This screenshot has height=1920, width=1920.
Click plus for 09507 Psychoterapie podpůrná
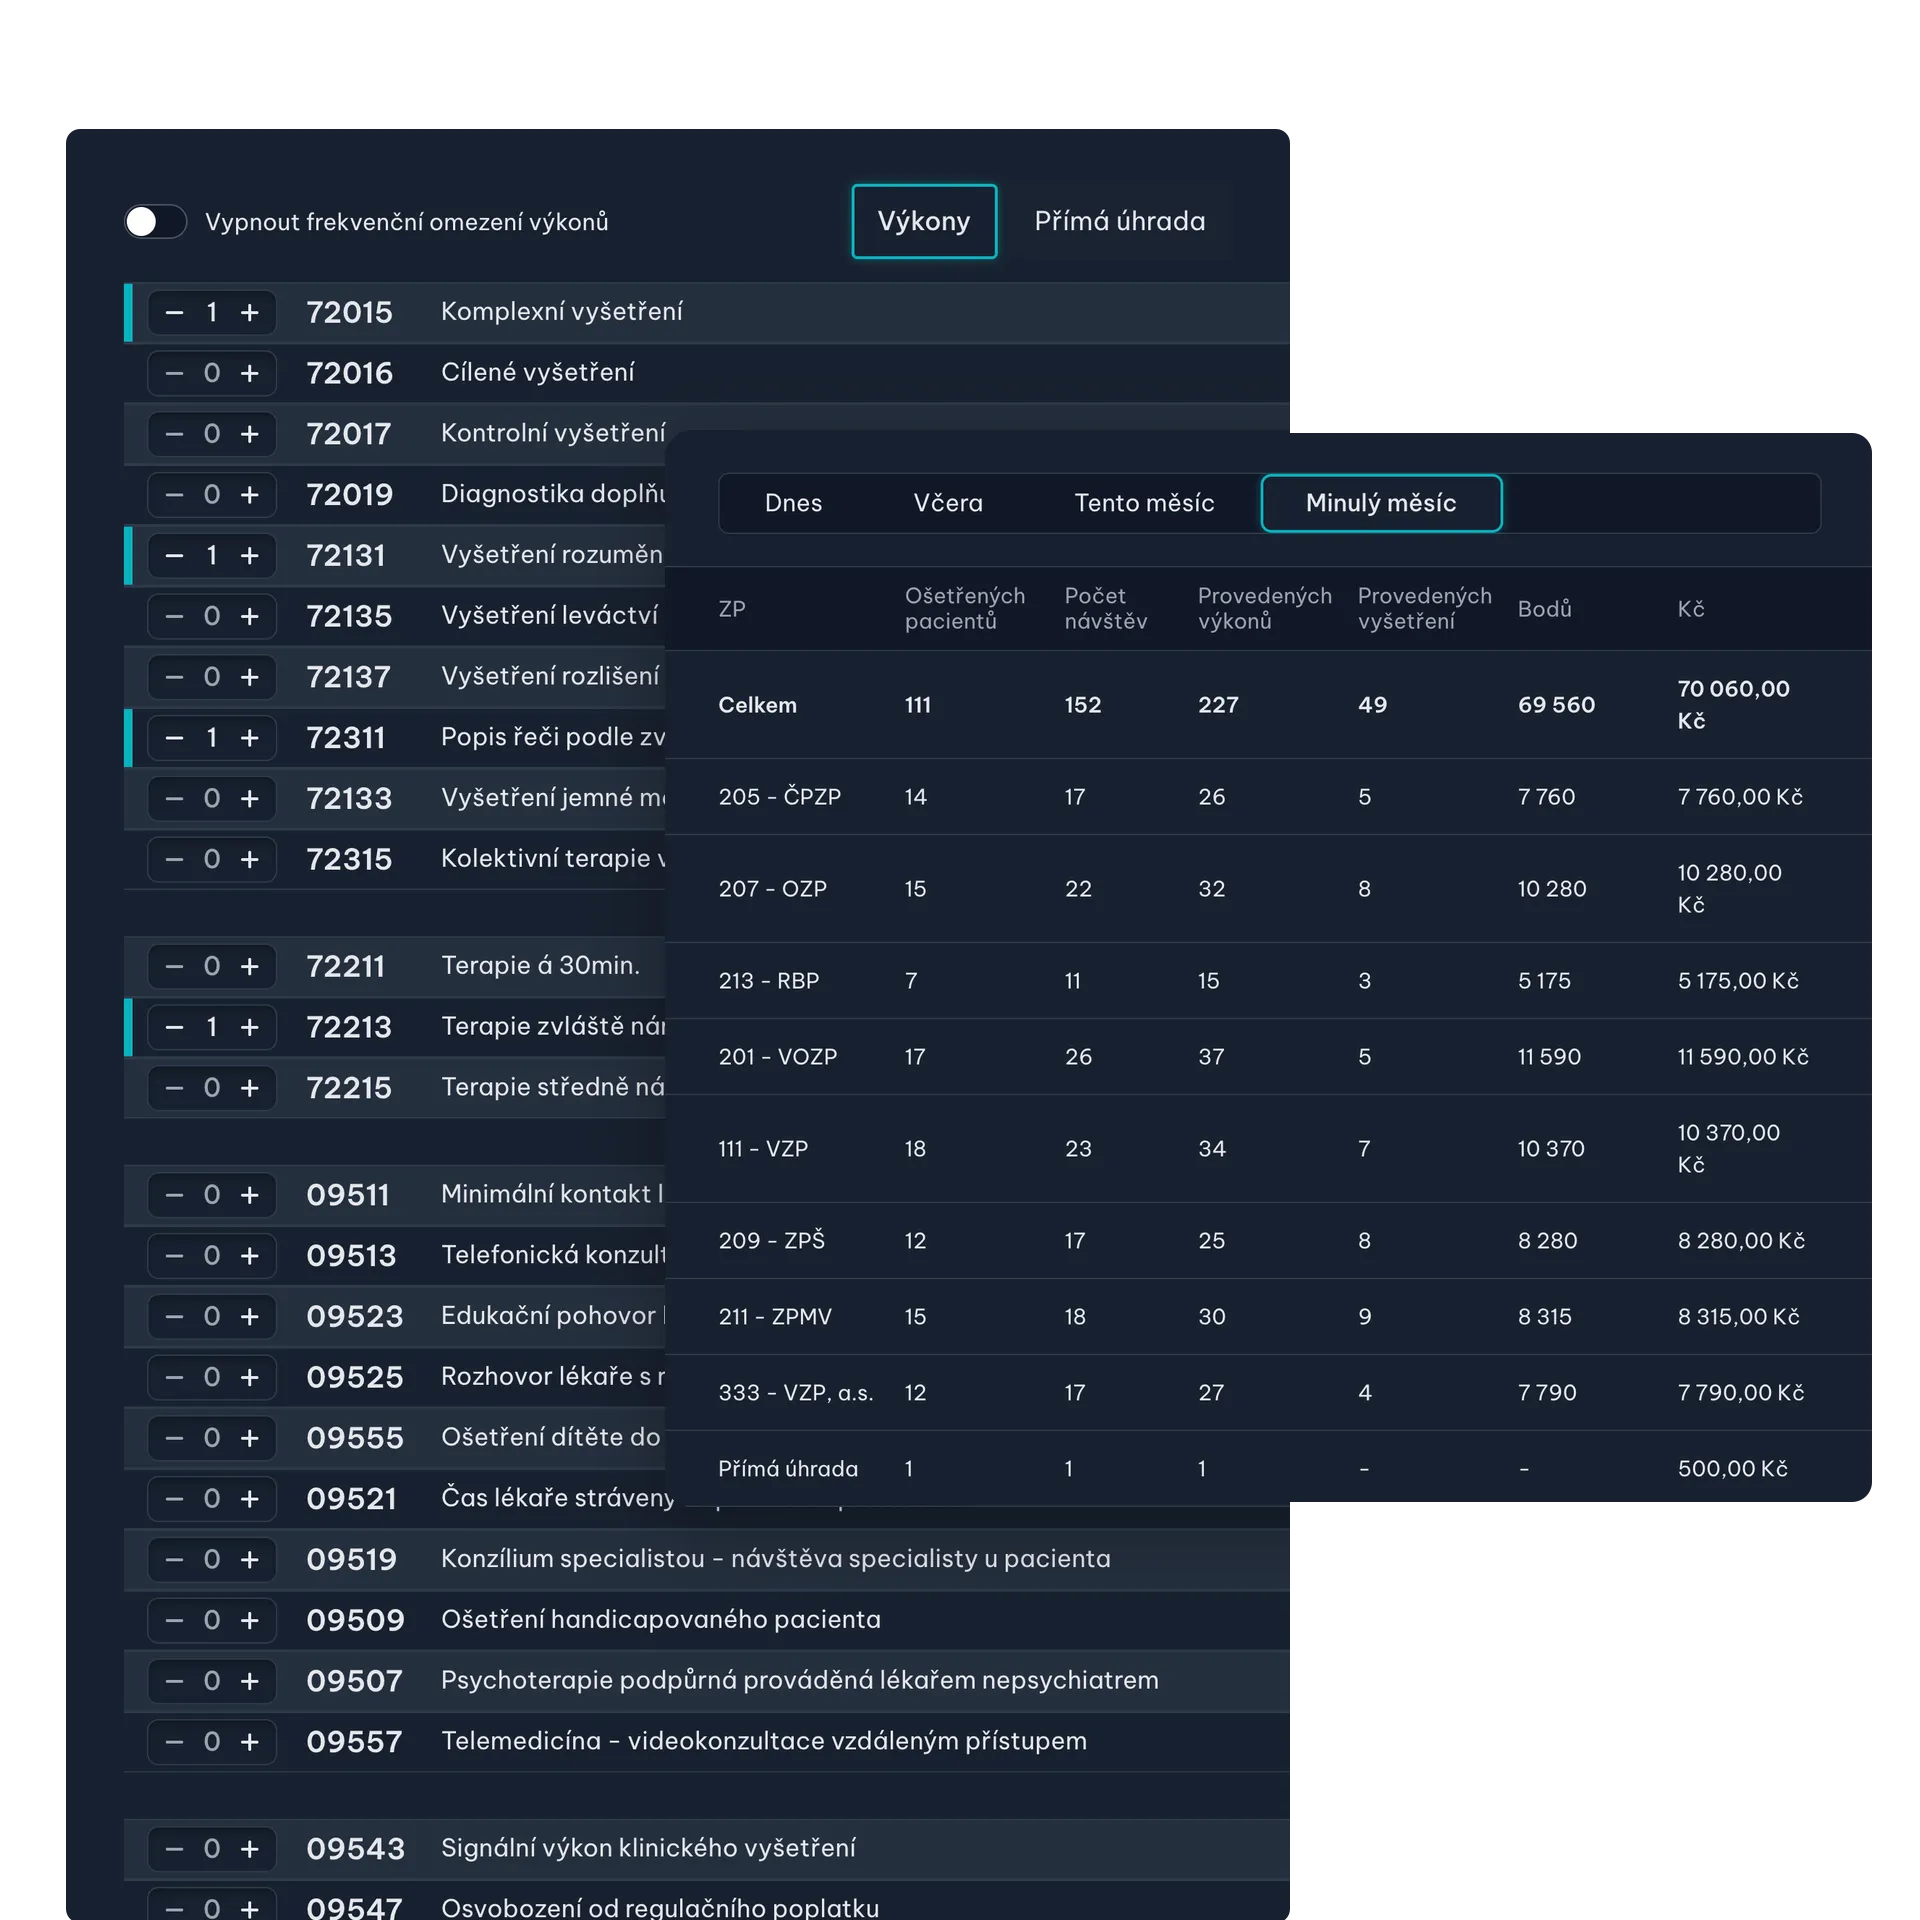250,1681
